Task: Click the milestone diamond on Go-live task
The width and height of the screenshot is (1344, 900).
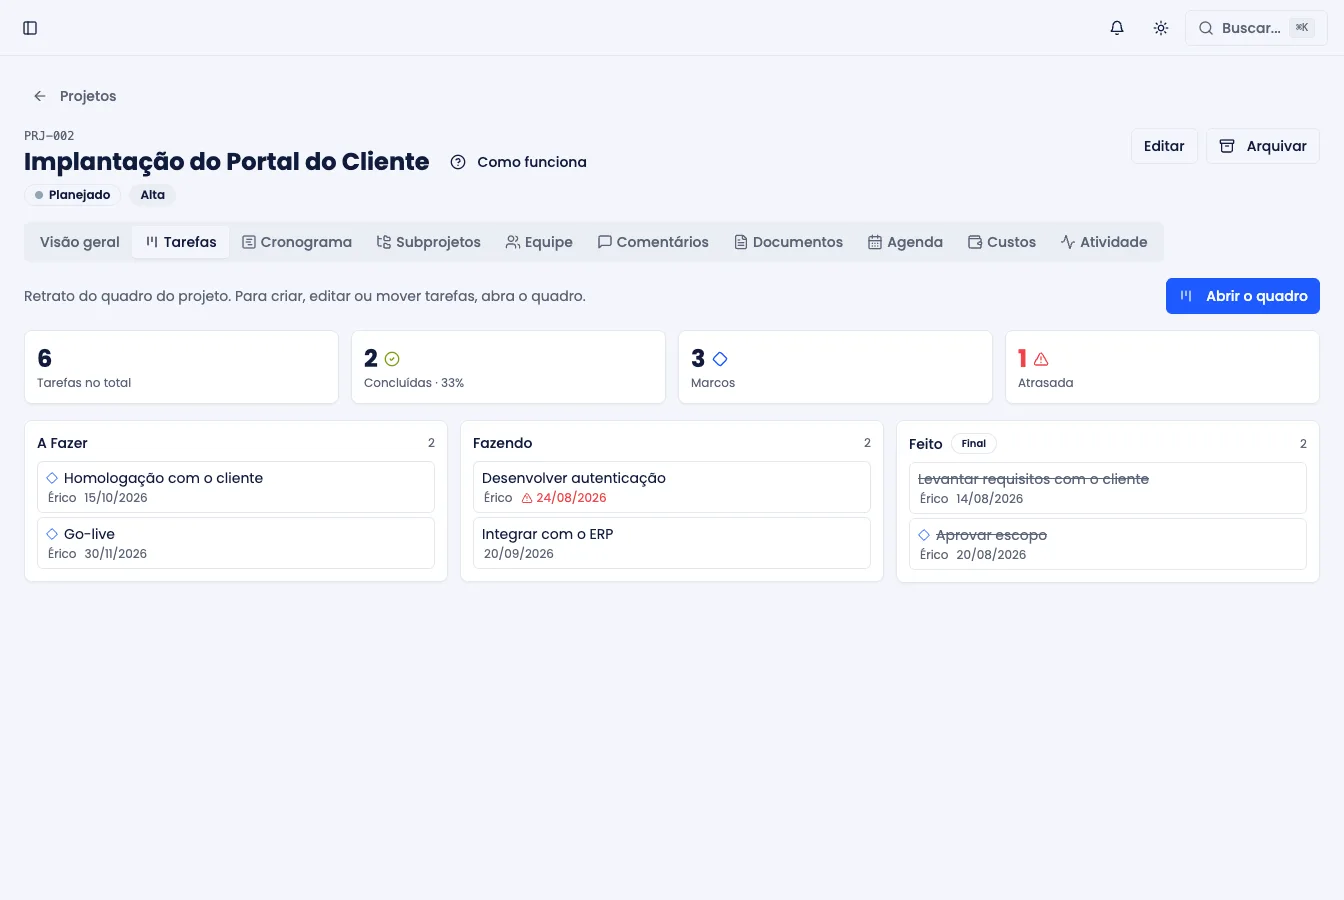Action: point(52,534)
